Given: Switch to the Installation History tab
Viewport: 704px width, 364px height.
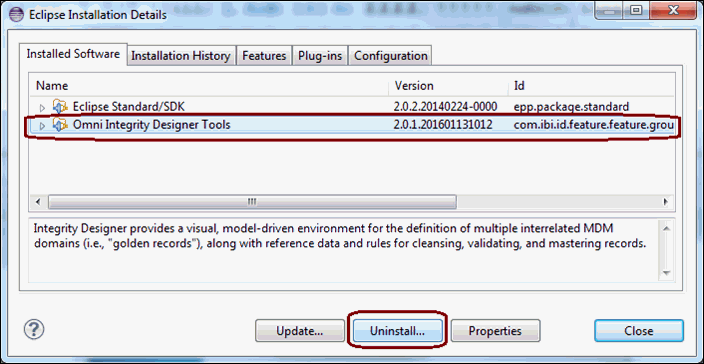Looking at the screenshot, I should click(x=180, y=56).
